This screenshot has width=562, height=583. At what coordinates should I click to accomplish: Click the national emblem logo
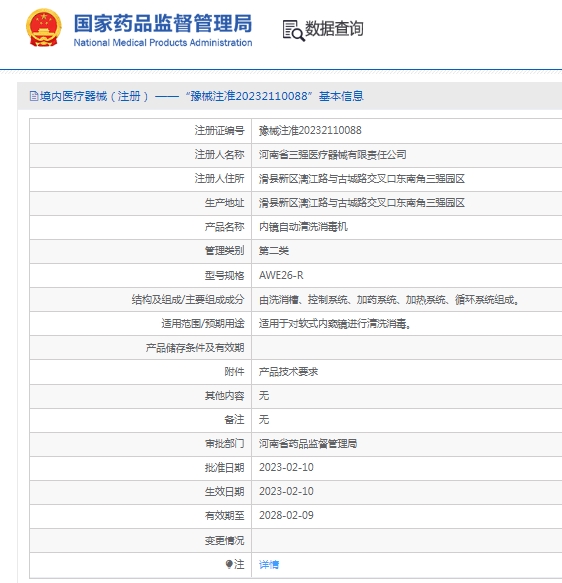tap(44, 28)
